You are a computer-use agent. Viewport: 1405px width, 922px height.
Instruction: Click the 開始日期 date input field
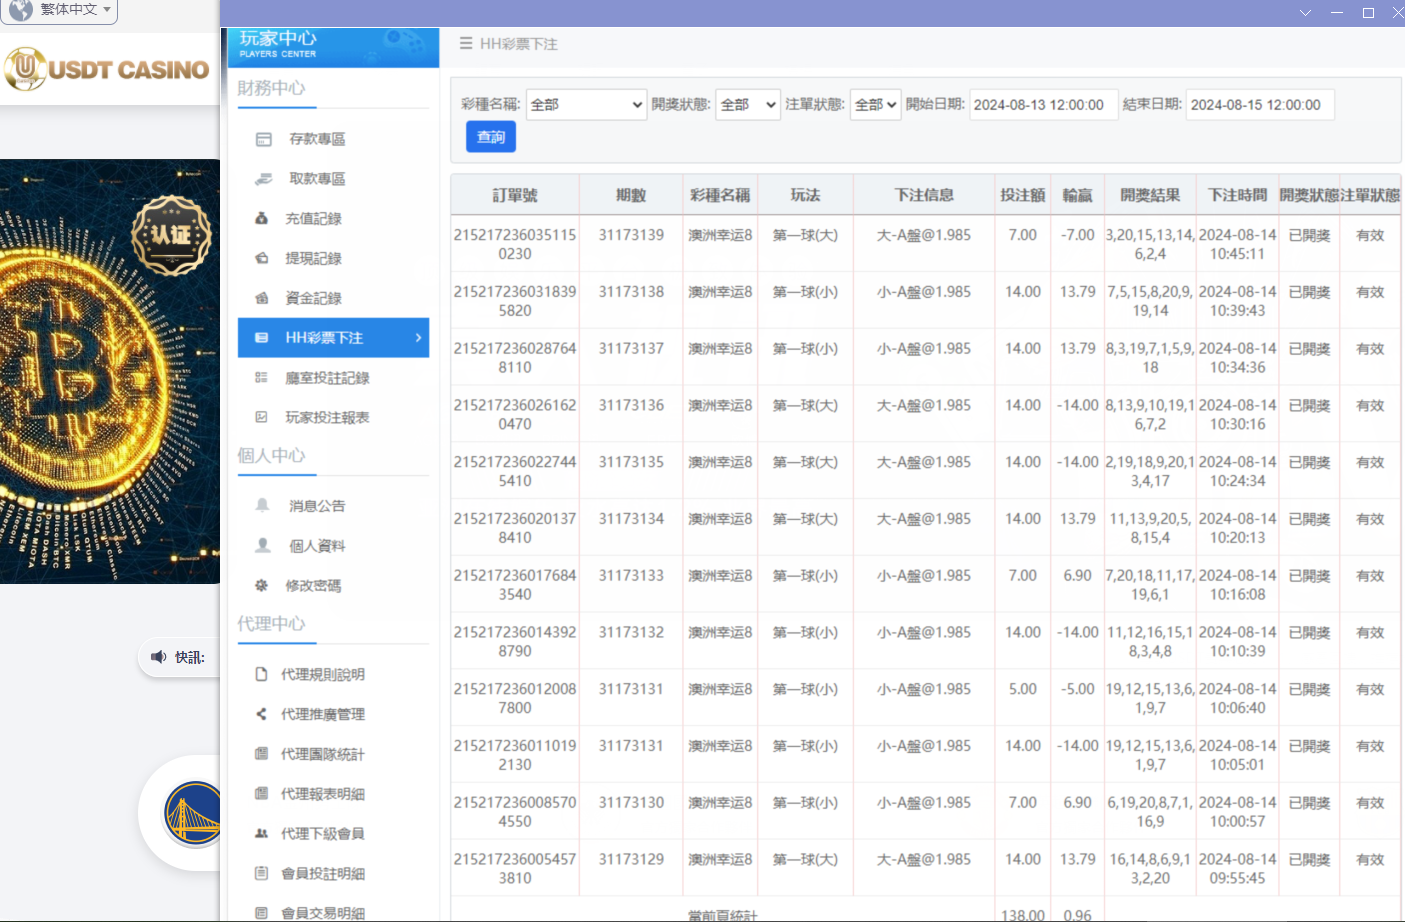pos(1043,104)
